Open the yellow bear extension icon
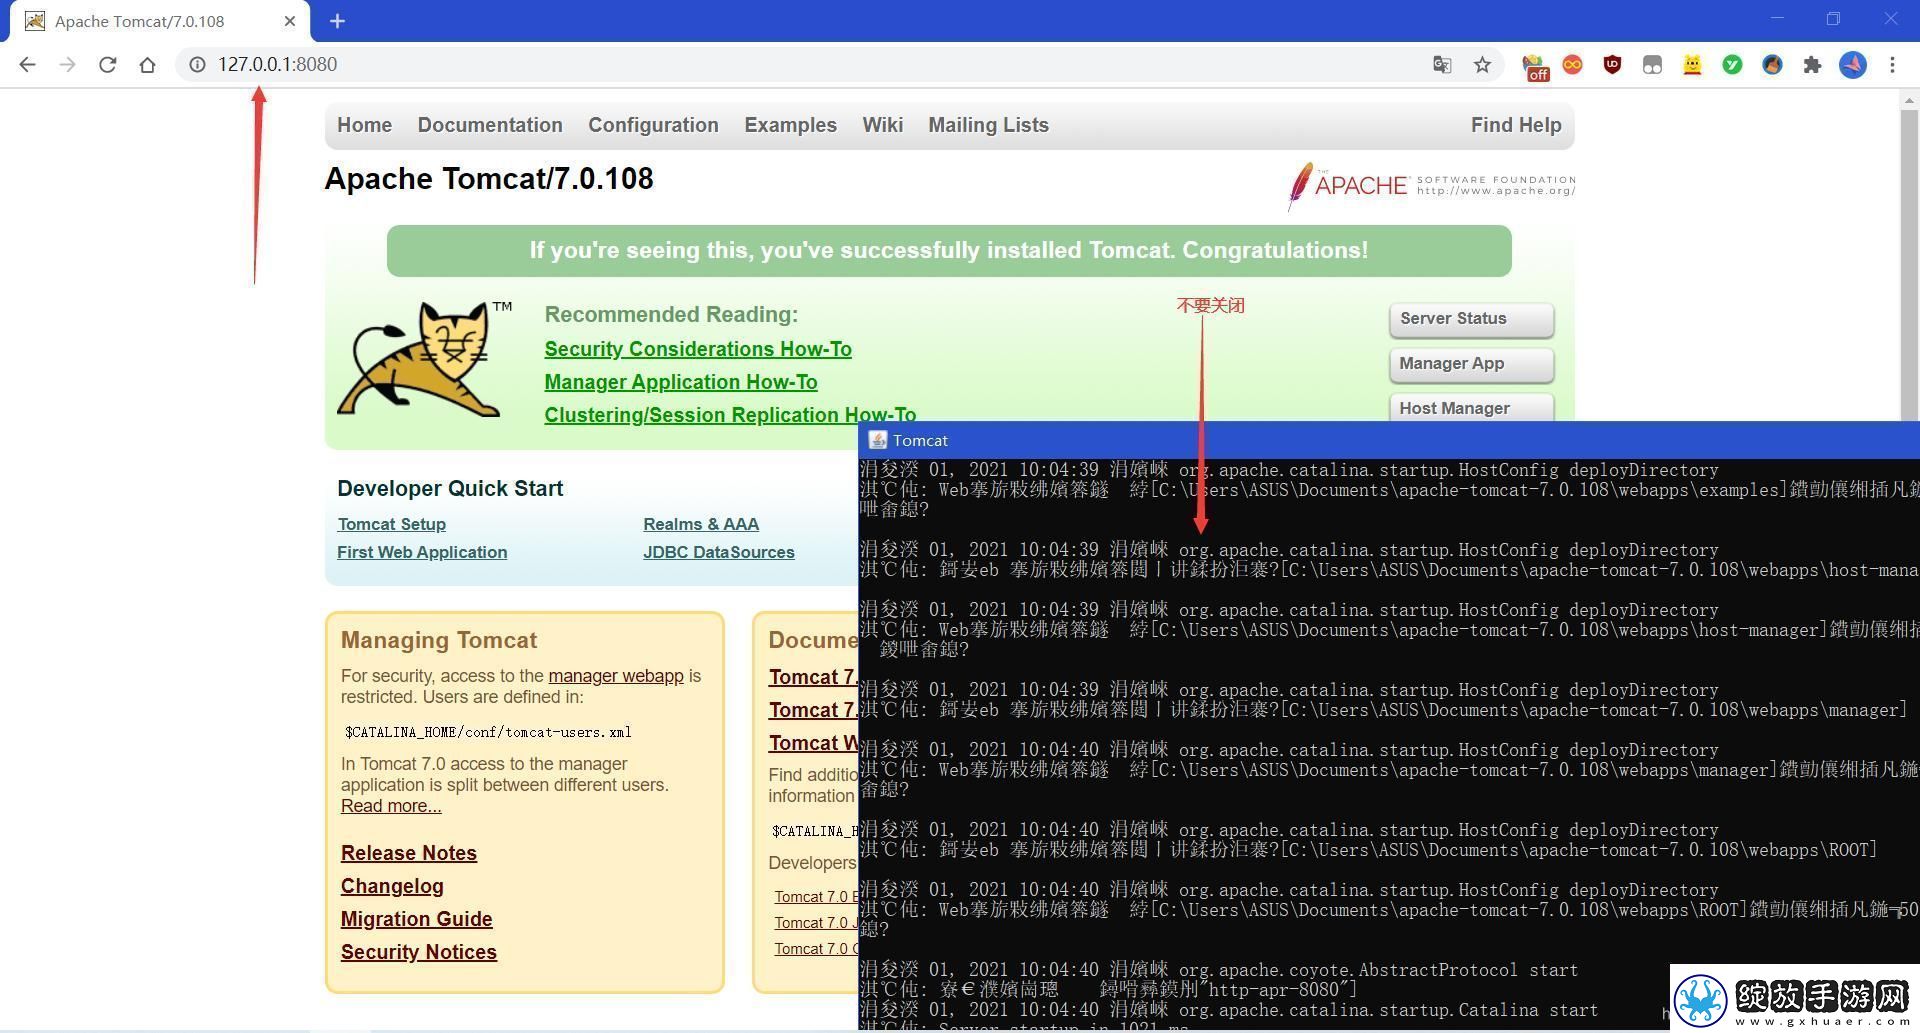The width and height of the screenshot is (1920, 1033). point(1692,65)
